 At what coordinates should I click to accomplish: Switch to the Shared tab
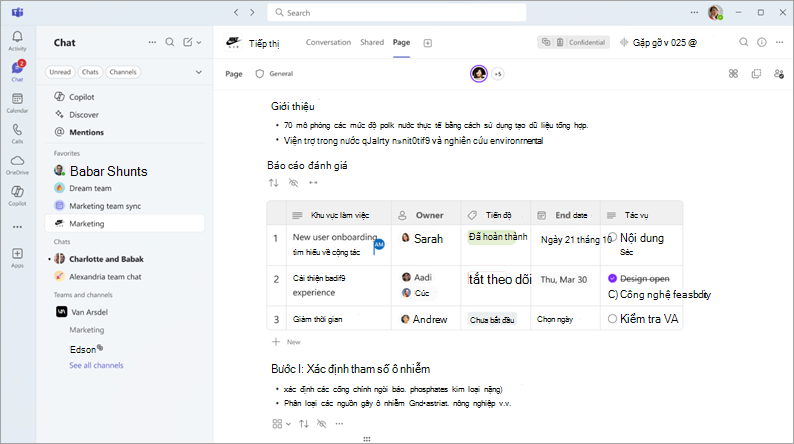[x=372, y=43]
